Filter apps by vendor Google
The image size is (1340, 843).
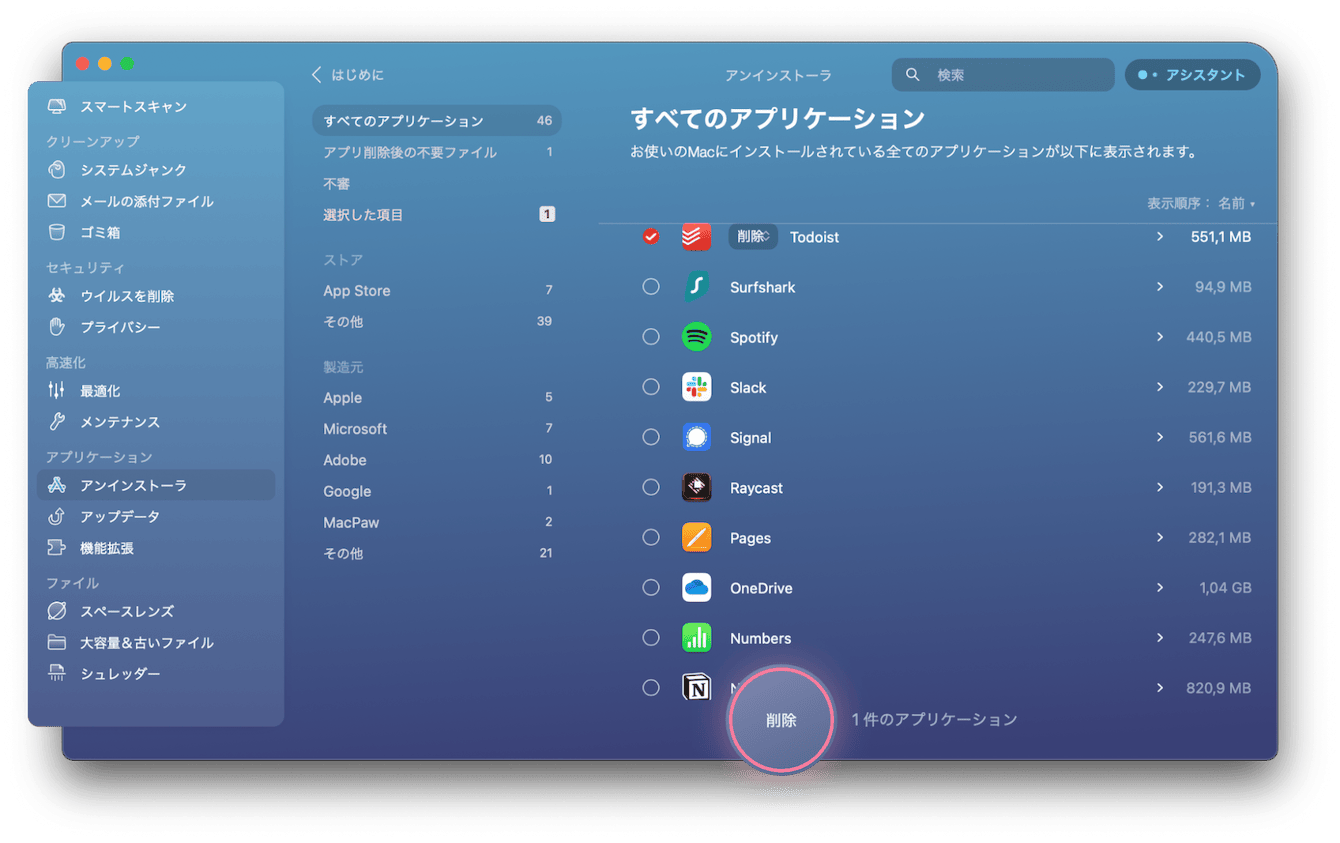pyautogui.click(x=437, y=492)
